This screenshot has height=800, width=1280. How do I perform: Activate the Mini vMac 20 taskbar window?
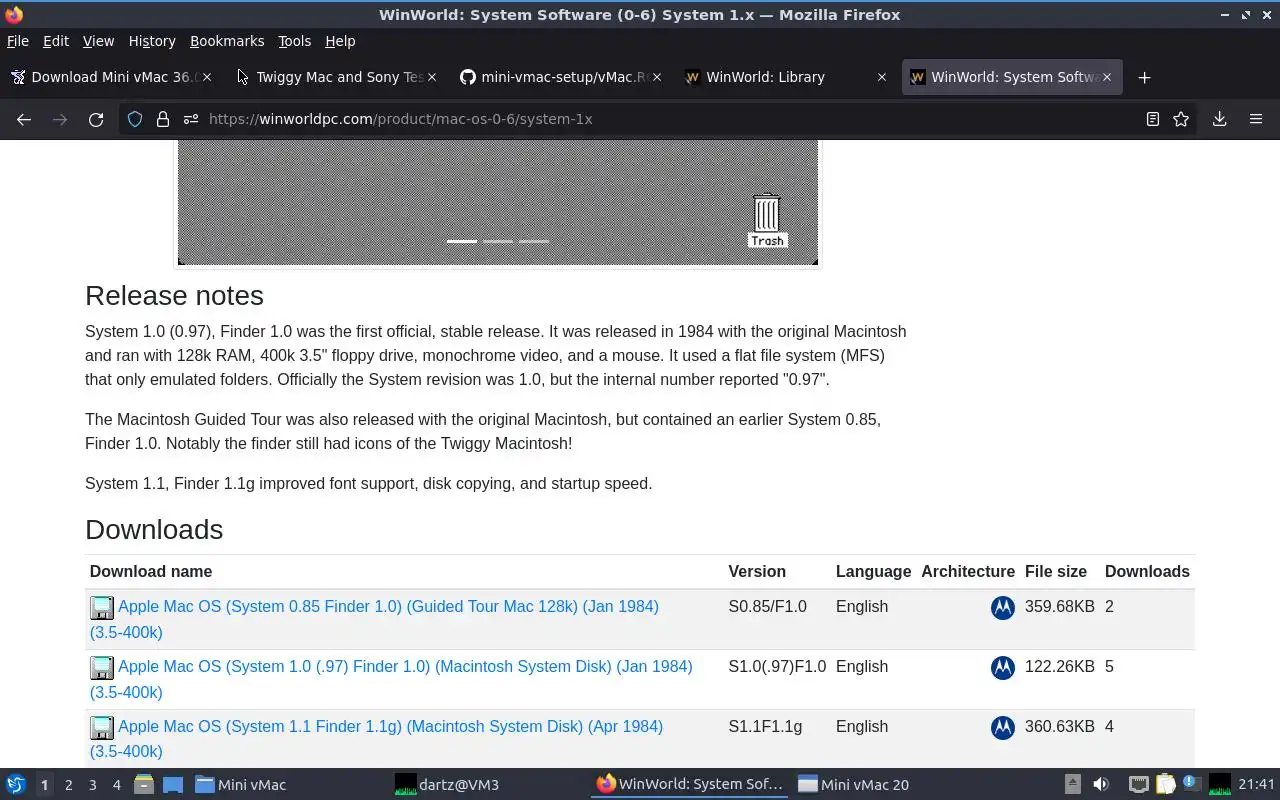890,785
